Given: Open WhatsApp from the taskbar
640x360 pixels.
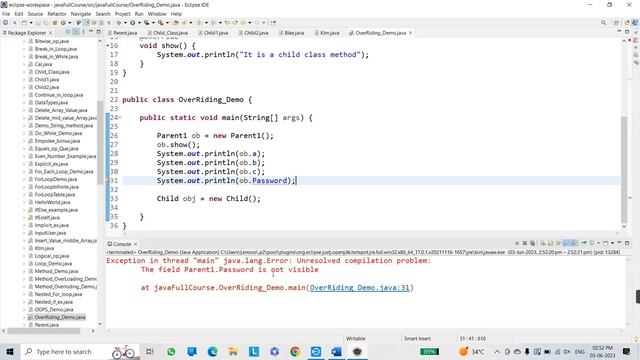Looking at the screenshot, I should [x=171, y=351].
